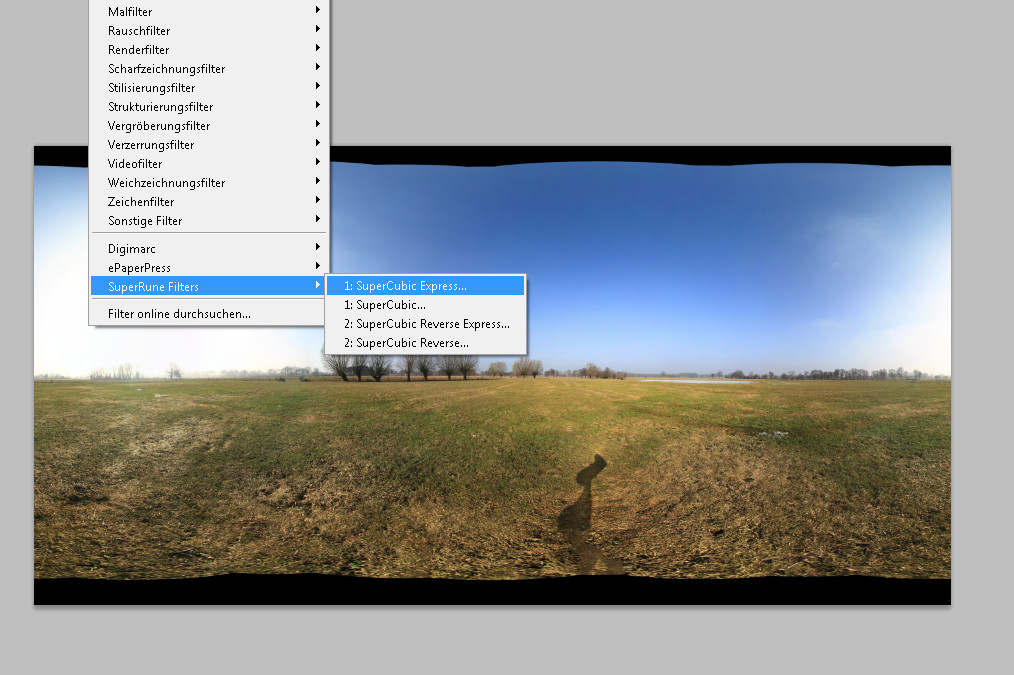Click the ePaperPress menu entry
1014x675 pixels.
[x=139, y=268]
